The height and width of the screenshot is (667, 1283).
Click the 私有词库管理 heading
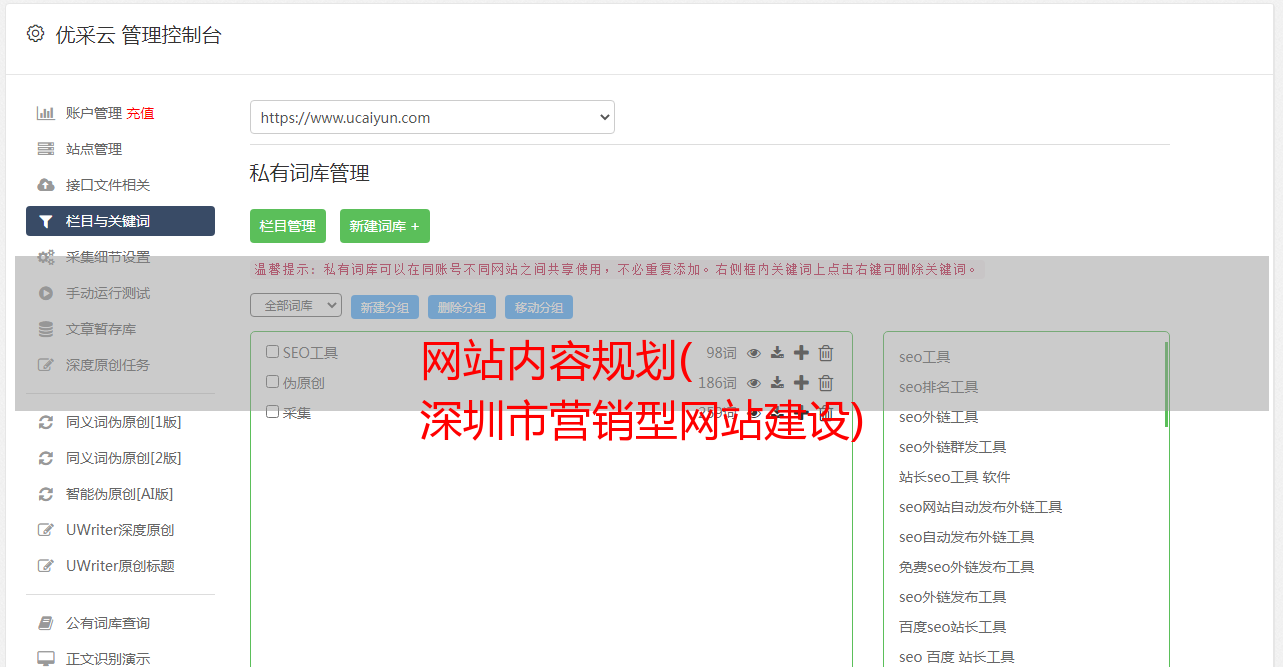point(309,173)
